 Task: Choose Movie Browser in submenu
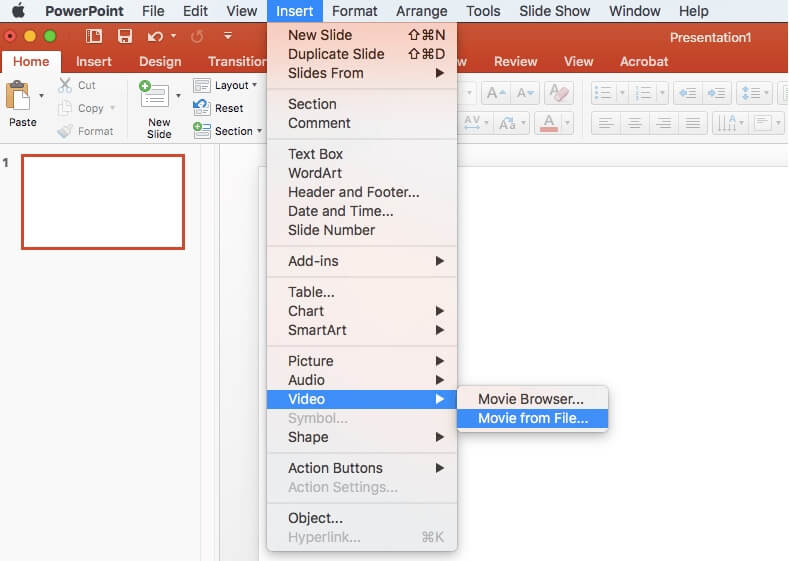tap(532, 399)
